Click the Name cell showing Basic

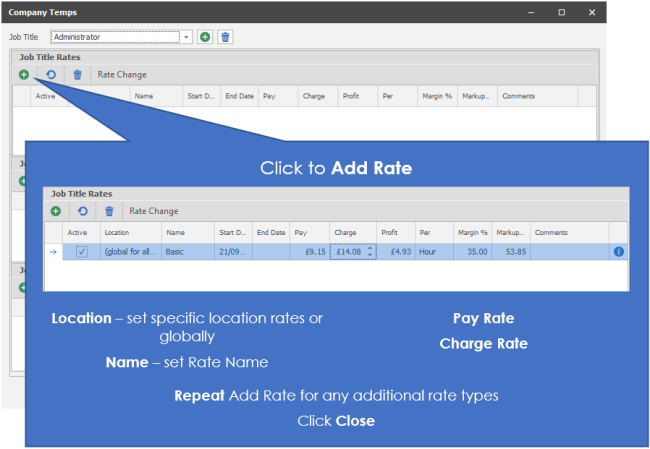coord(188,252)
